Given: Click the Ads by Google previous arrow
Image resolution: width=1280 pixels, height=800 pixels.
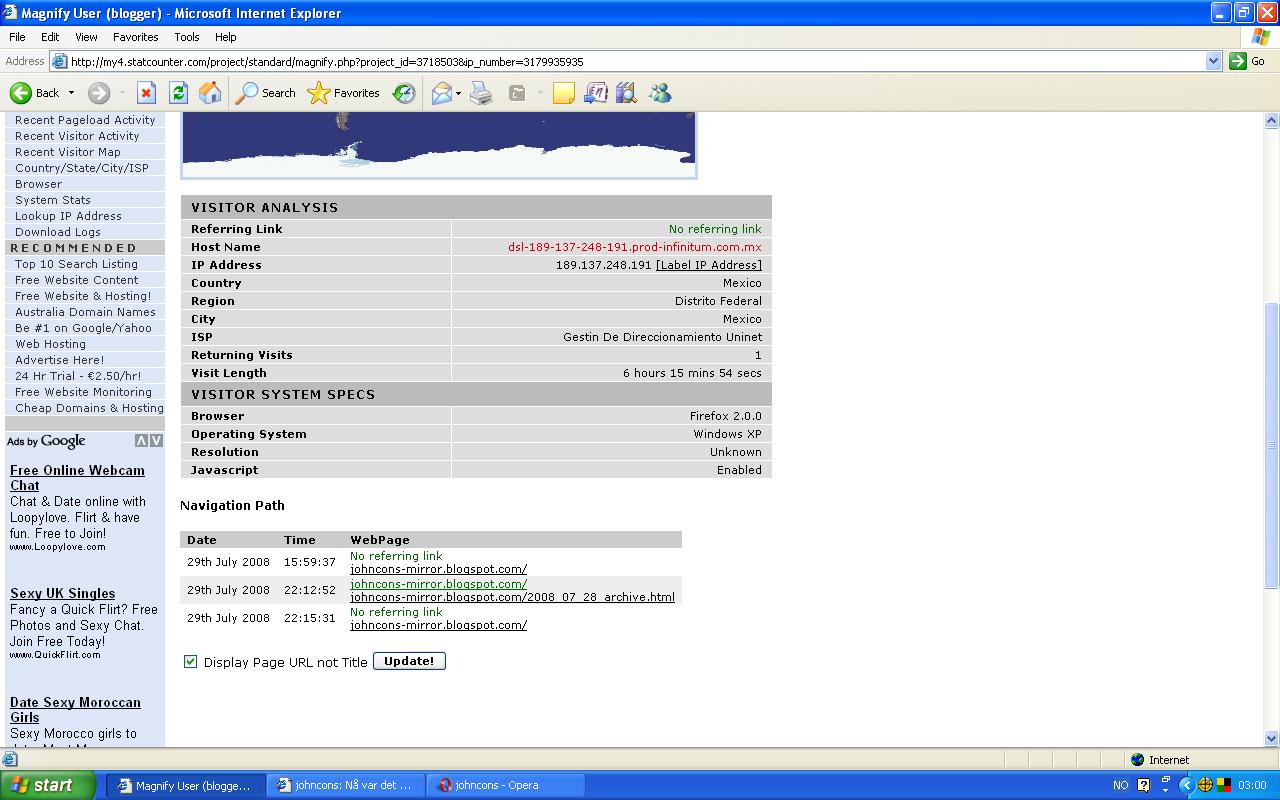Looking at the screenshot, I should click(141, 441).
